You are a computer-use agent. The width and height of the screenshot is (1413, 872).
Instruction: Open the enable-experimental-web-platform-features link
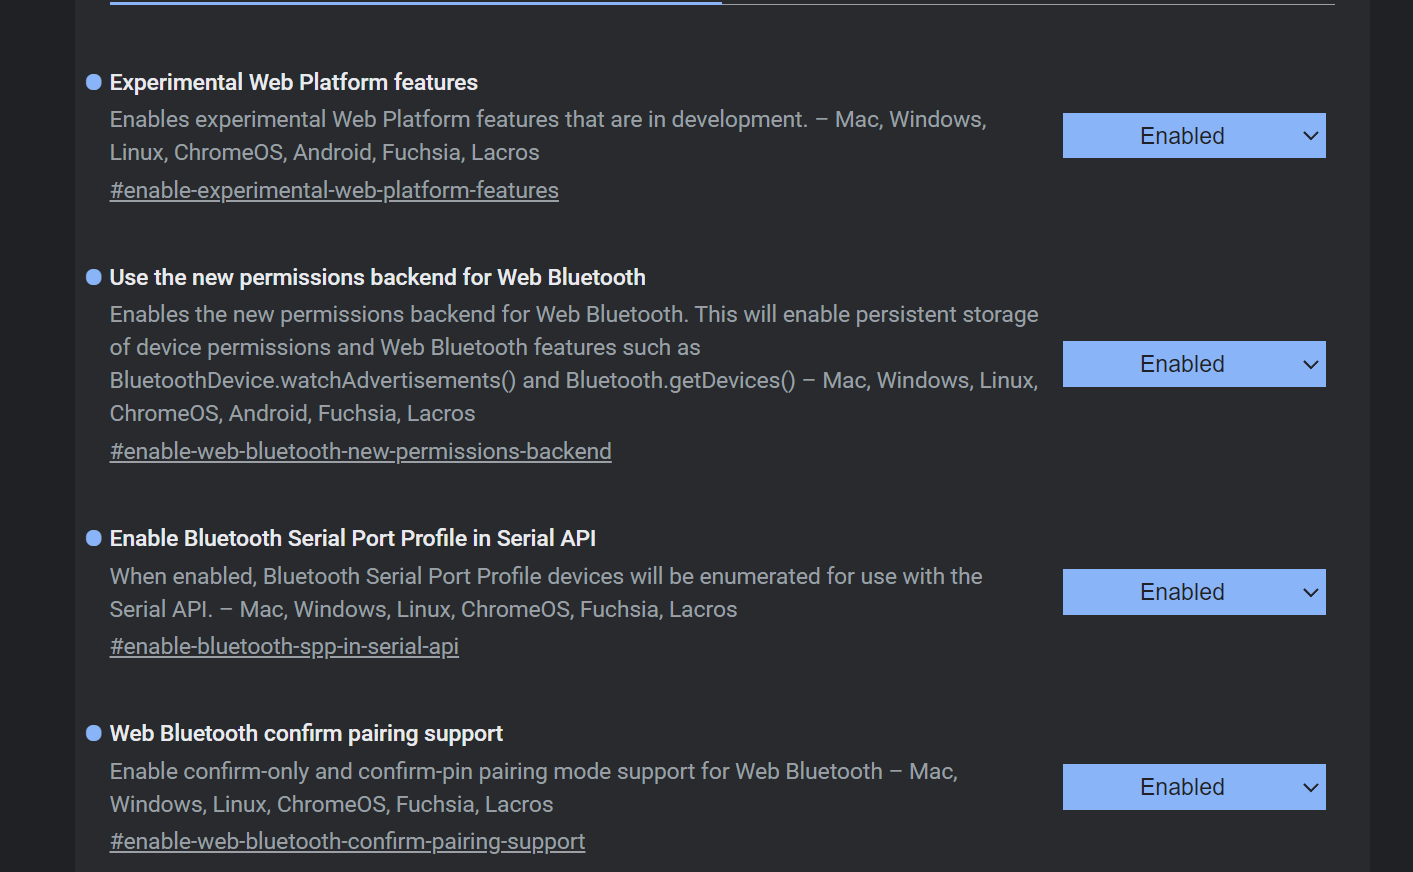334,189
